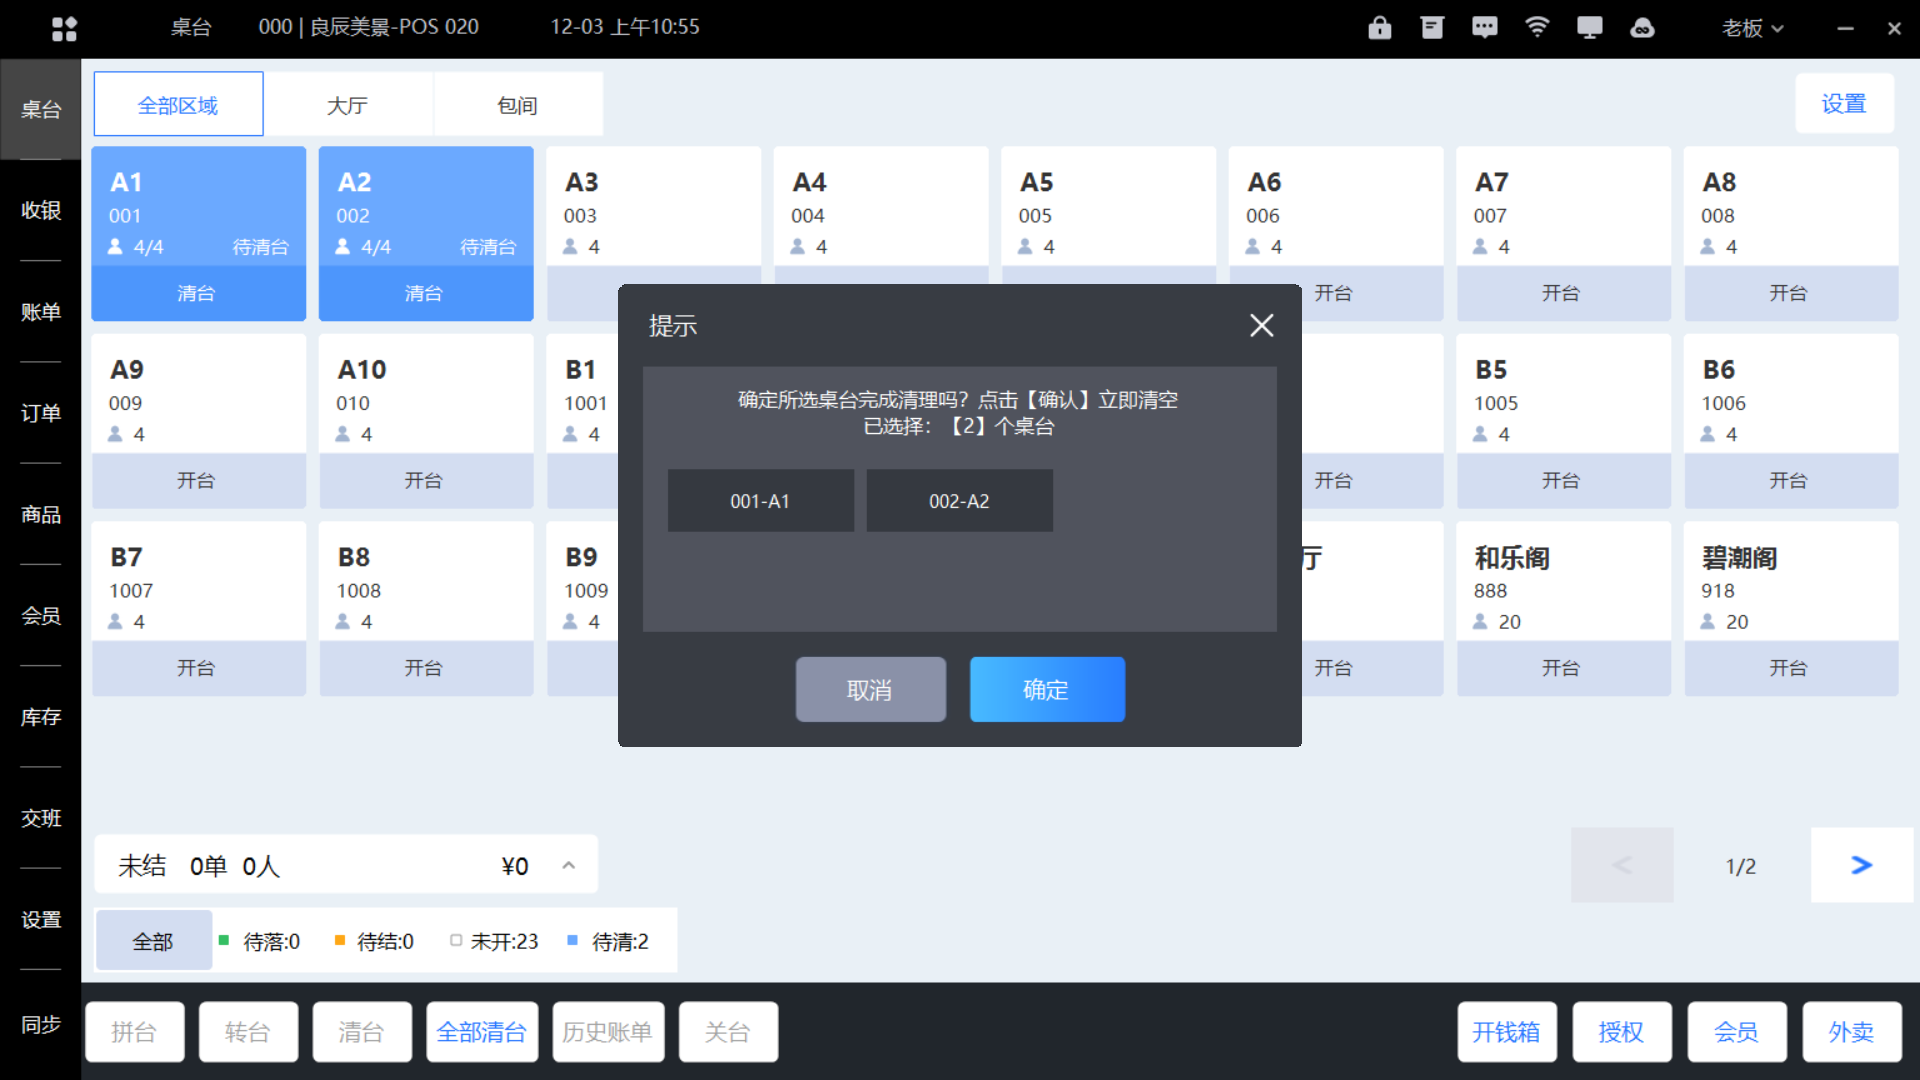Expand the 未结 orders summary chevron
This screenshot has width=1920, height=1080.
(x=568, y=865)
